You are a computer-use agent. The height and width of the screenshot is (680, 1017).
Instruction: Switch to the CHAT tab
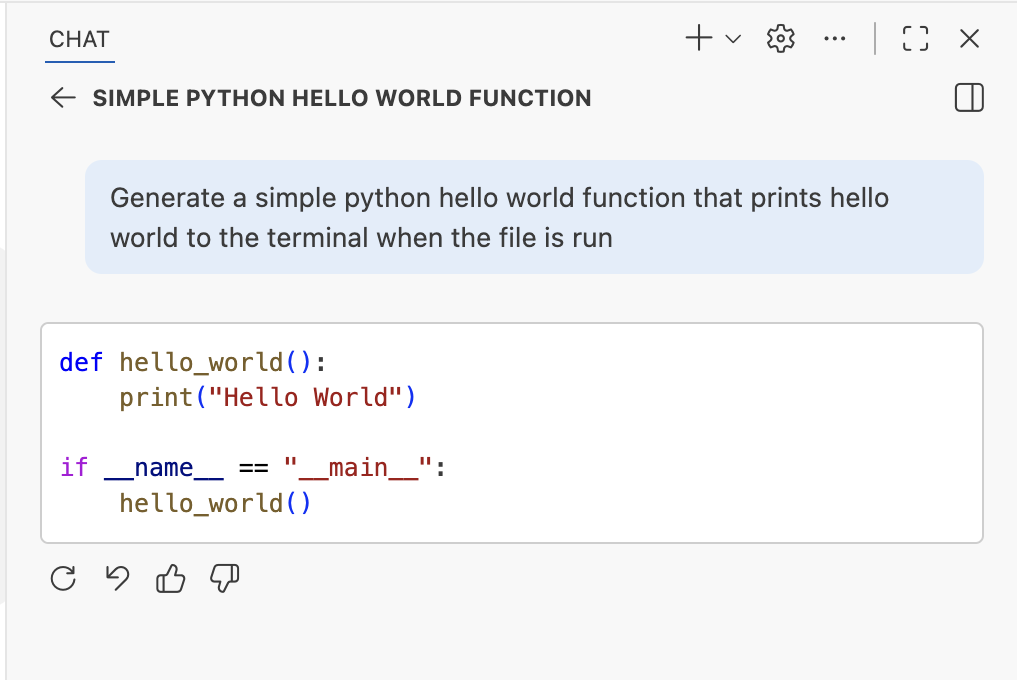point(78,39)
